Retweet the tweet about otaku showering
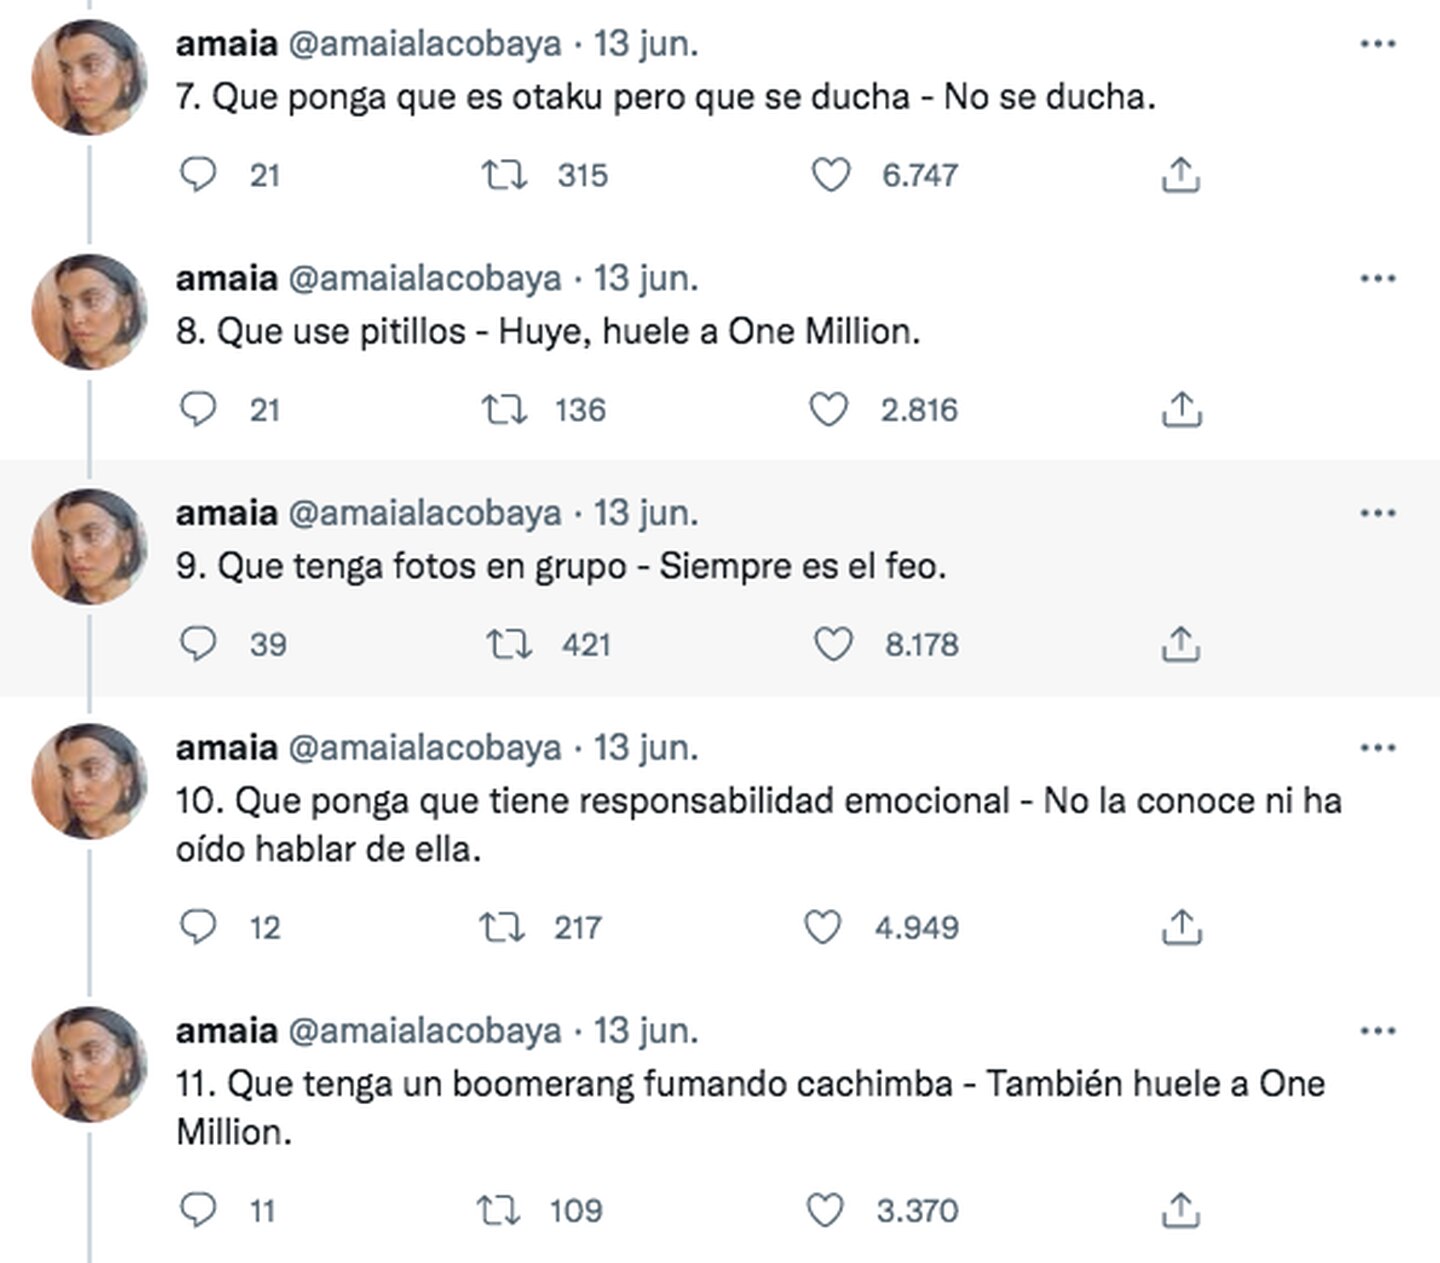The width and height of the screenshot is (1440, 1263). click(505, 175)
